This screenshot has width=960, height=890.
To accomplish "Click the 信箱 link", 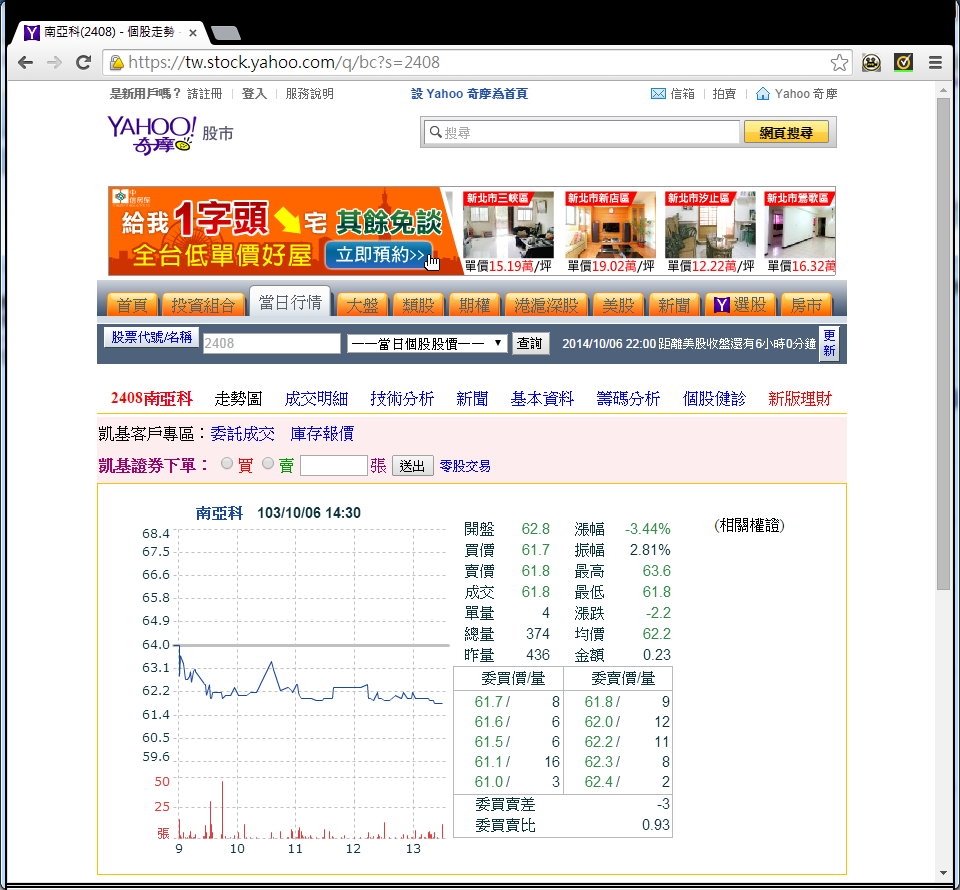I will click(682, 94).
